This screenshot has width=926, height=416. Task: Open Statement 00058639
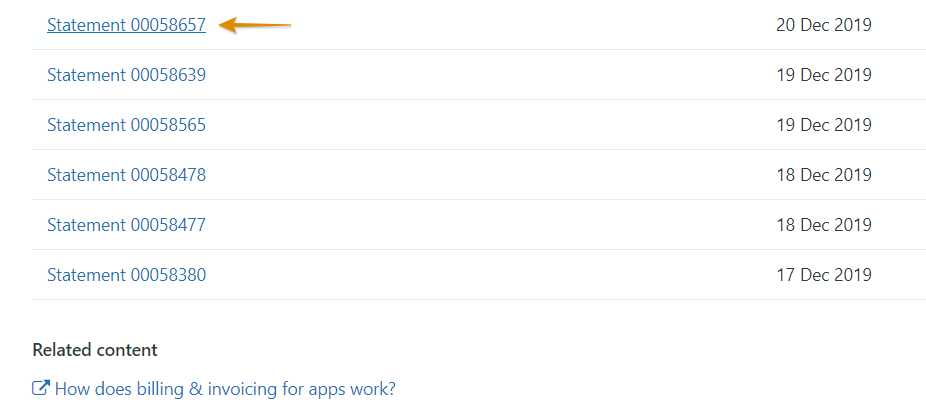coord(126,75)
